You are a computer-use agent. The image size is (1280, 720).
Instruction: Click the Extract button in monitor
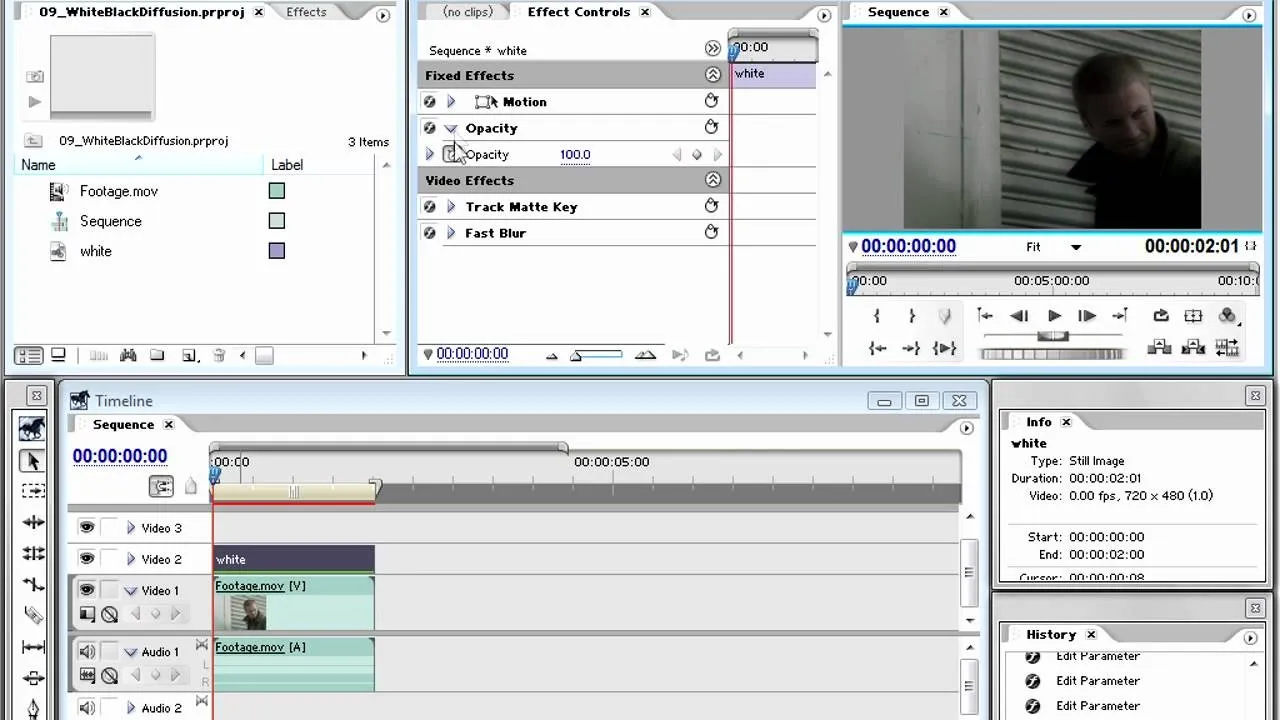click(x=1194, y=348)
